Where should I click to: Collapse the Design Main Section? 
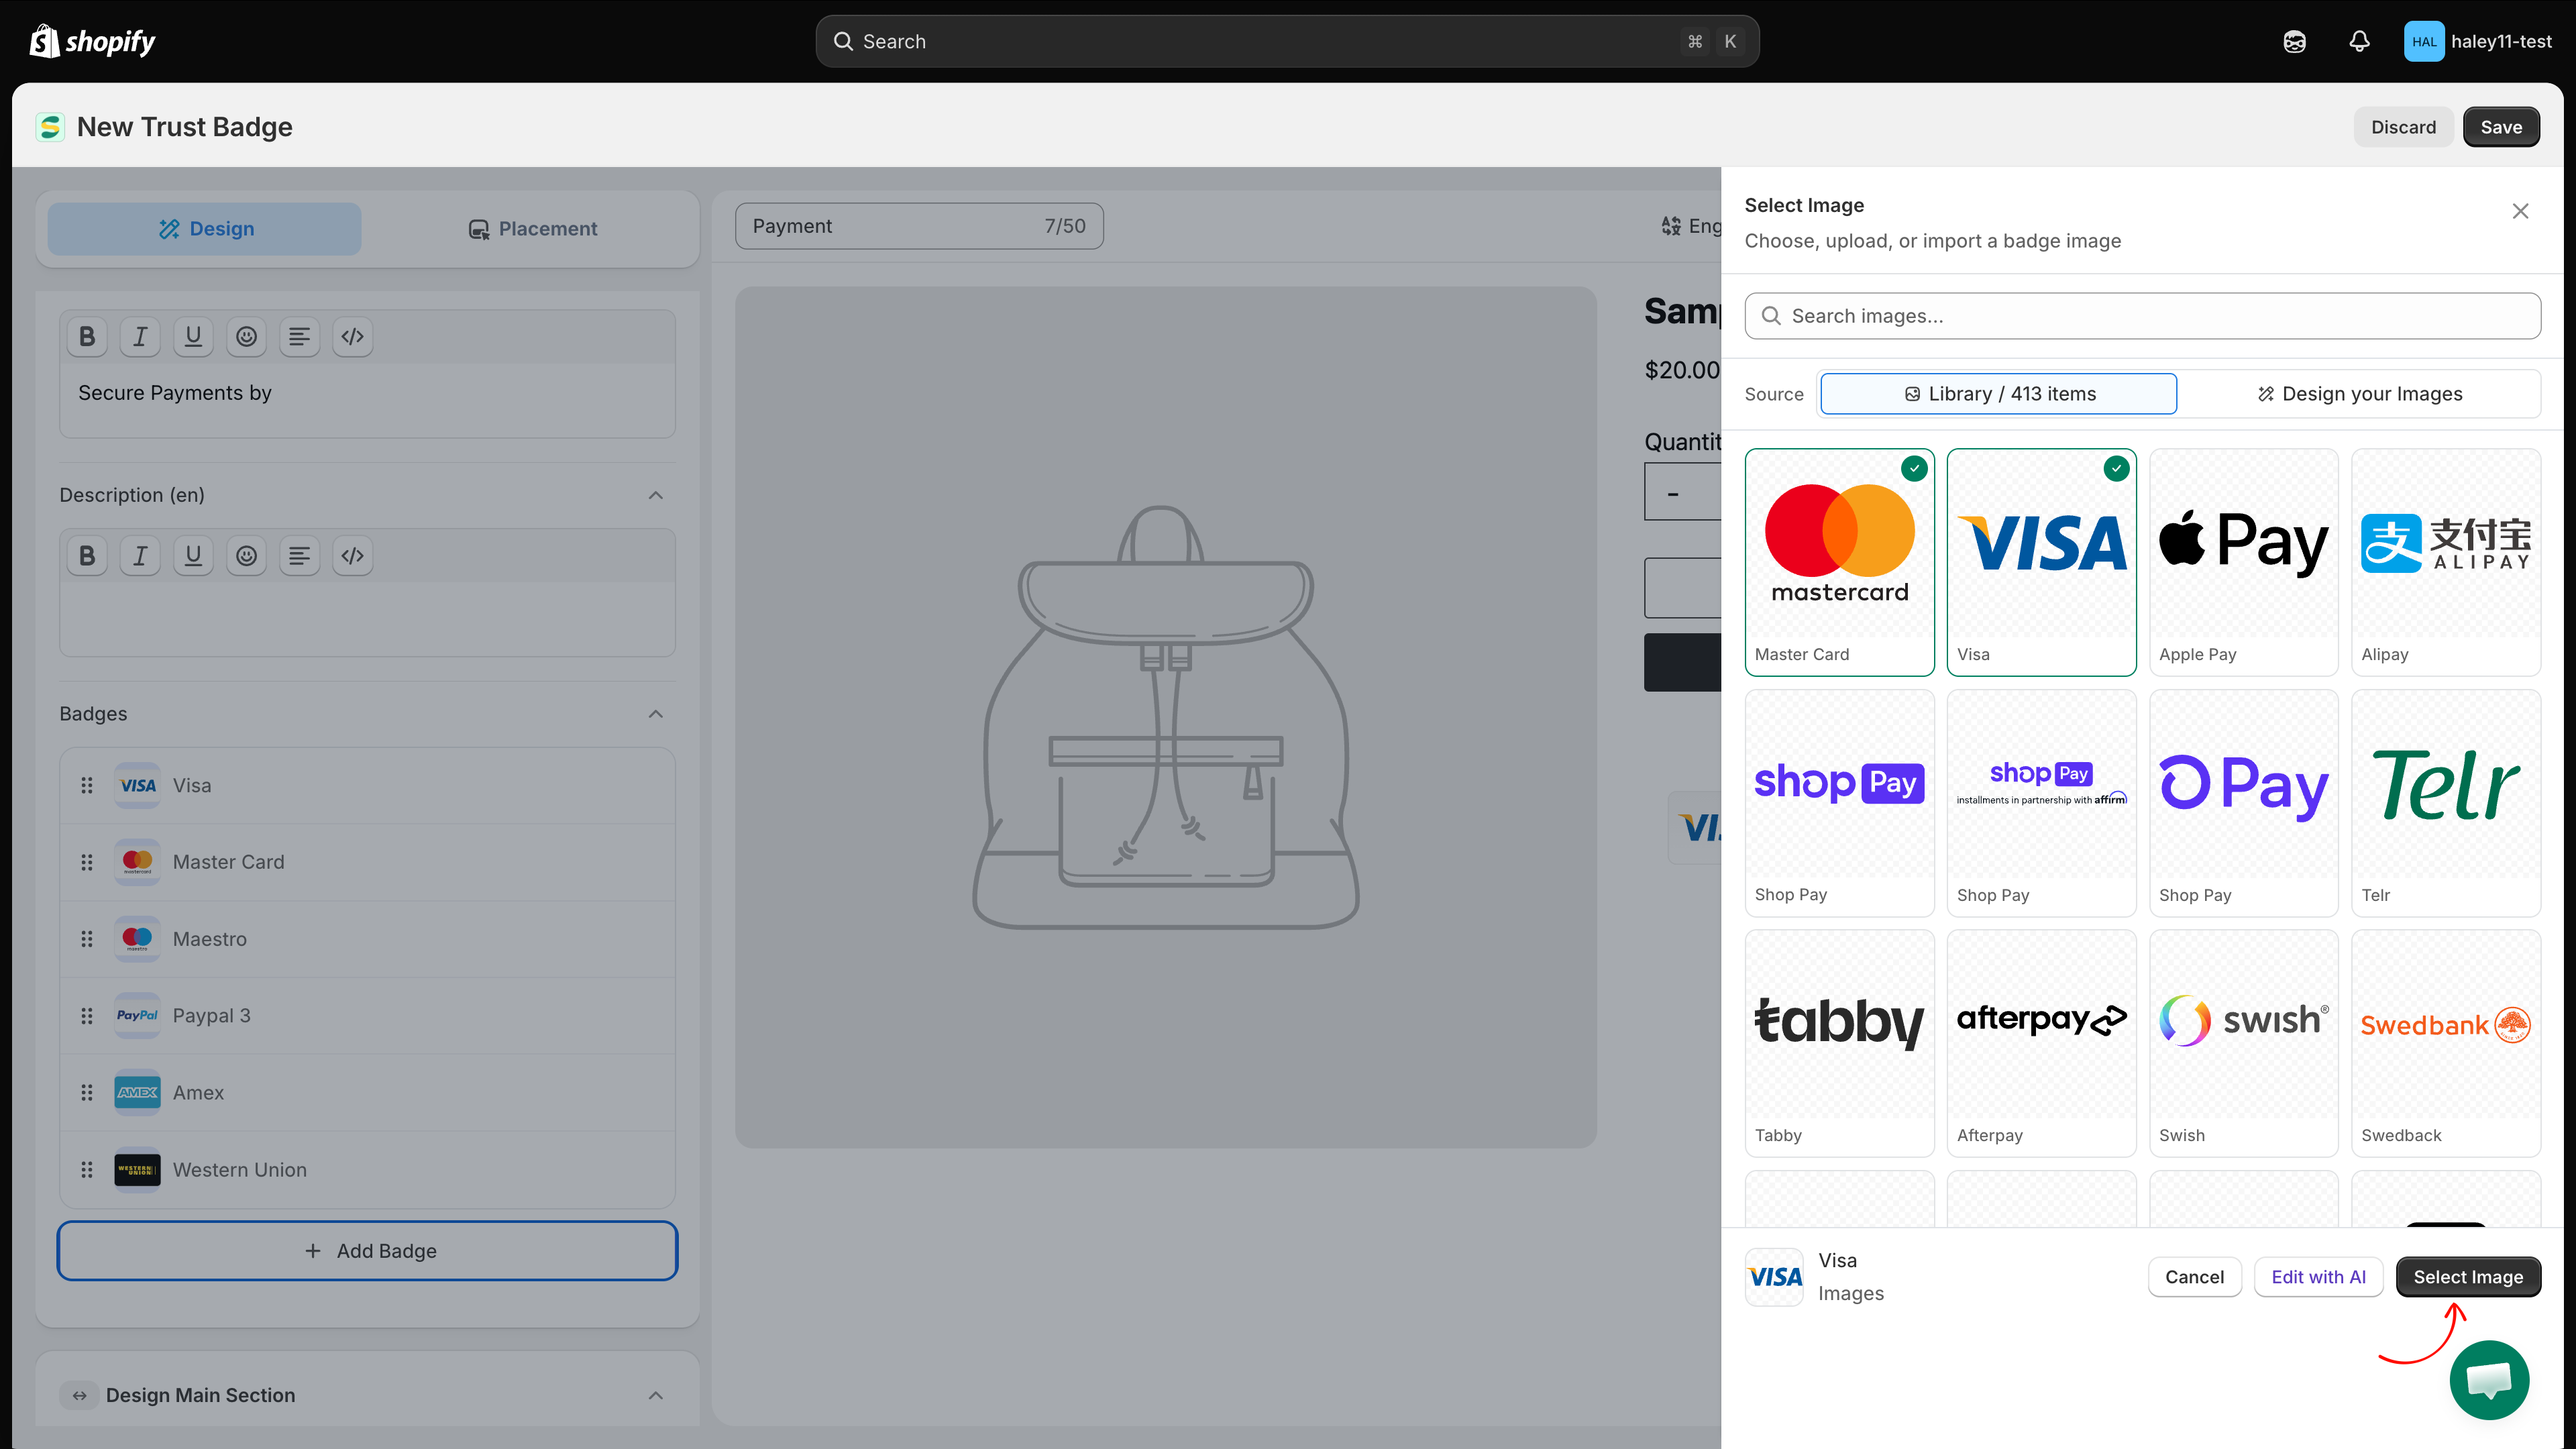click(656, 1396)
